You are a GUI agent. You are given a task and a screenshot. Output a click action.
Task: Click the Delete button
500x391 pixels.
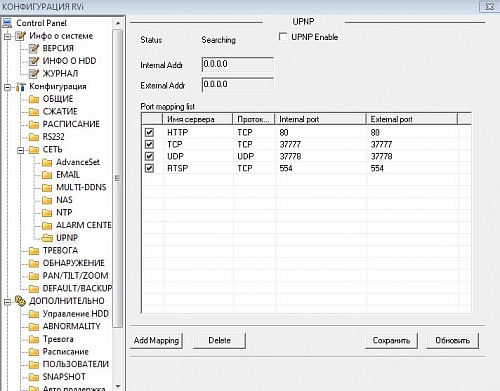coord(219,340)
